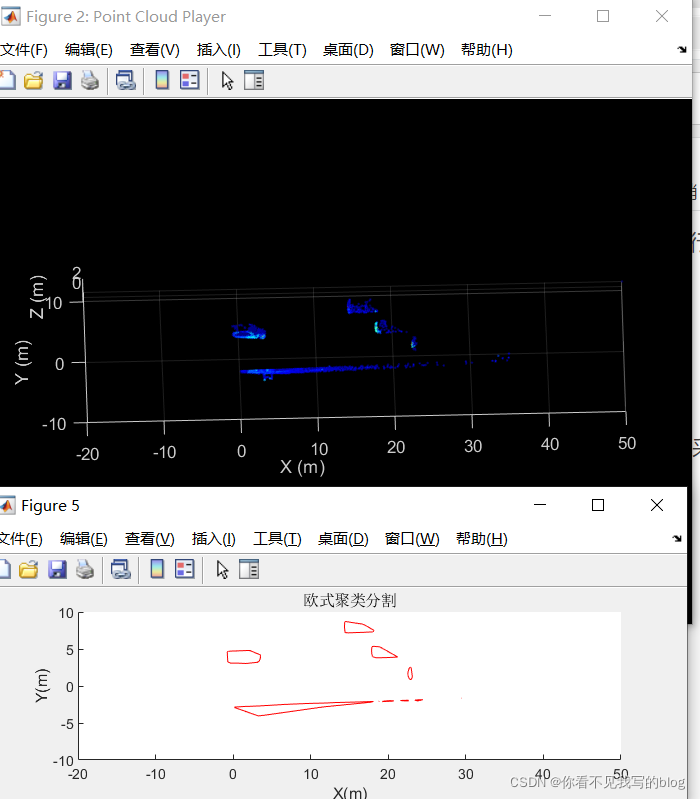The width and height of the screenshot is (700, 799).
Task: Click MATLAB logo icon of Figure 2 title bar
Action: click(10, 16)
